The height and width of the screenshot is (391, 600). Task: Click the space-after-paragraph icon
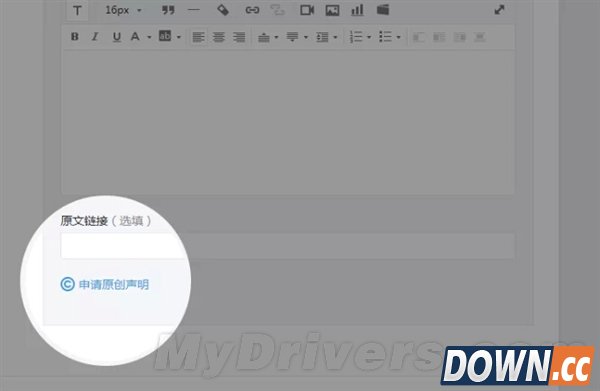pos(292,37)
